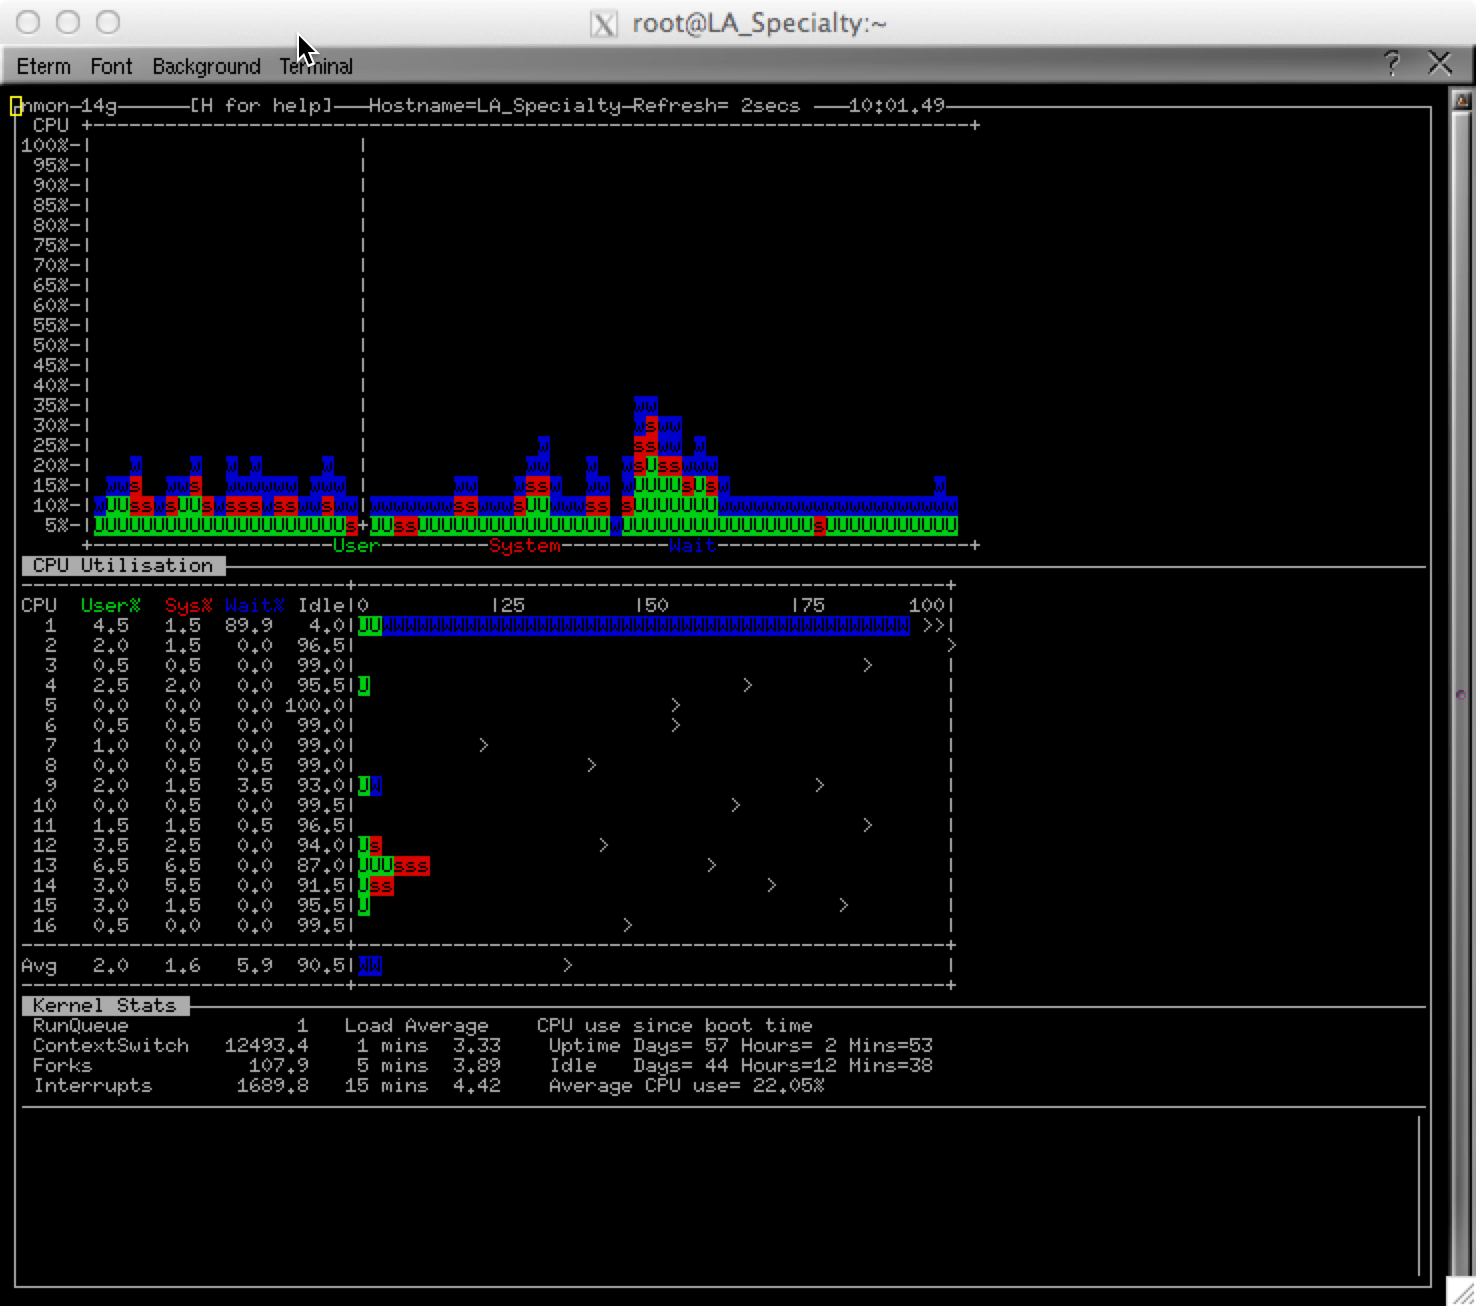Click the Kernel Stats section header
This screenshot has width=1476, height=1306.
[104, 1006]
